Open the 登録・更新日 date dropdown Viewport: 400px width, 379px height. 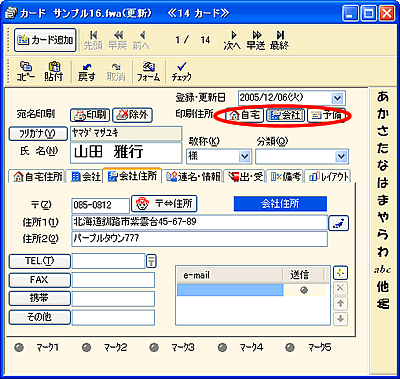[x=337, y=98]
